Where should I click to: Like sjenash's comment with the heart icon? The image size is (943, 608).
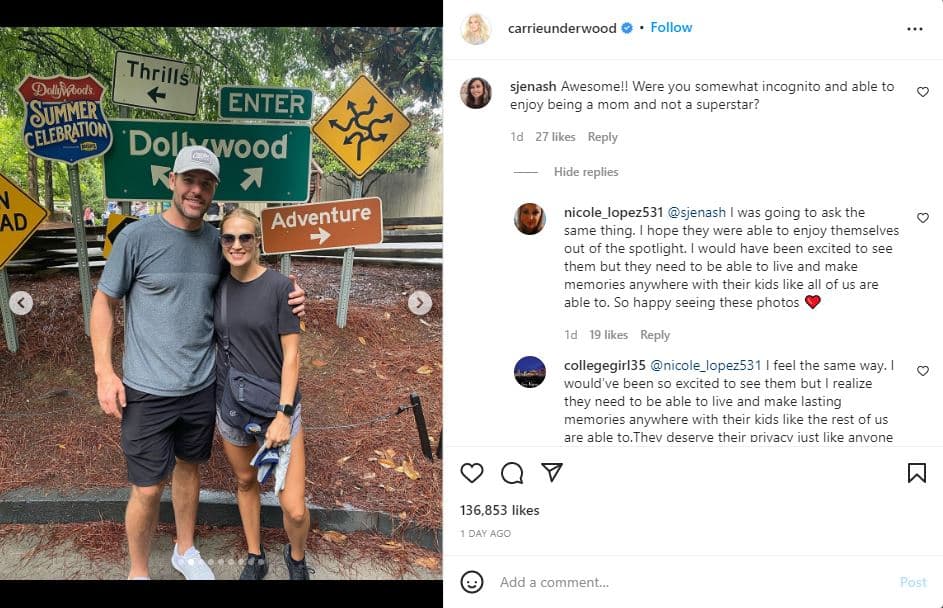point(922,91)
